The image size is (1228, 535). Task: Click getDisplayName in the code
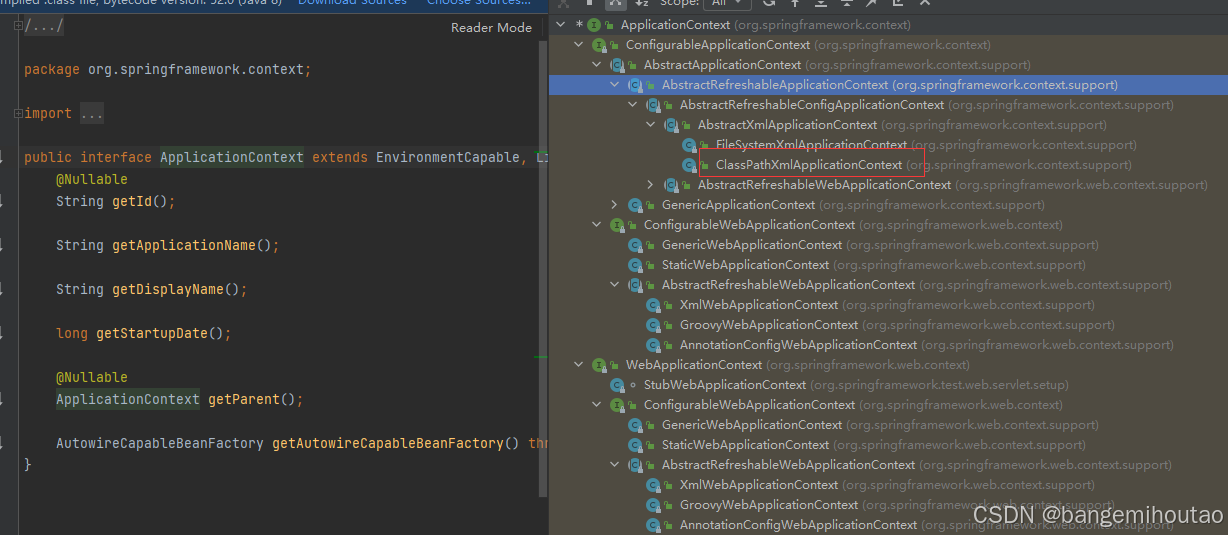tap(168, 289)
